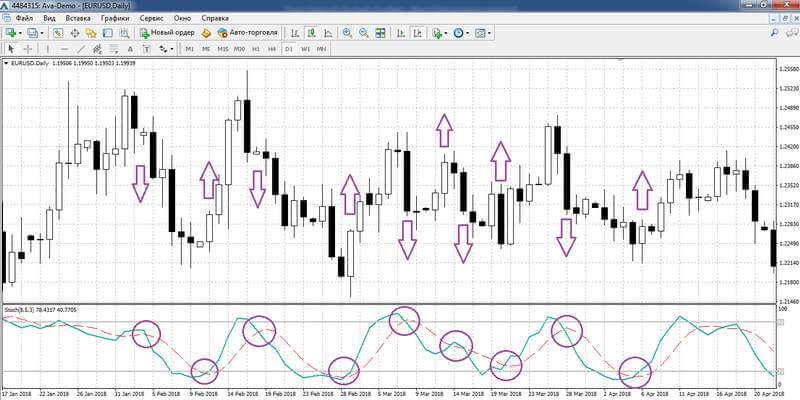Select the H4 timeframe button

272,49
